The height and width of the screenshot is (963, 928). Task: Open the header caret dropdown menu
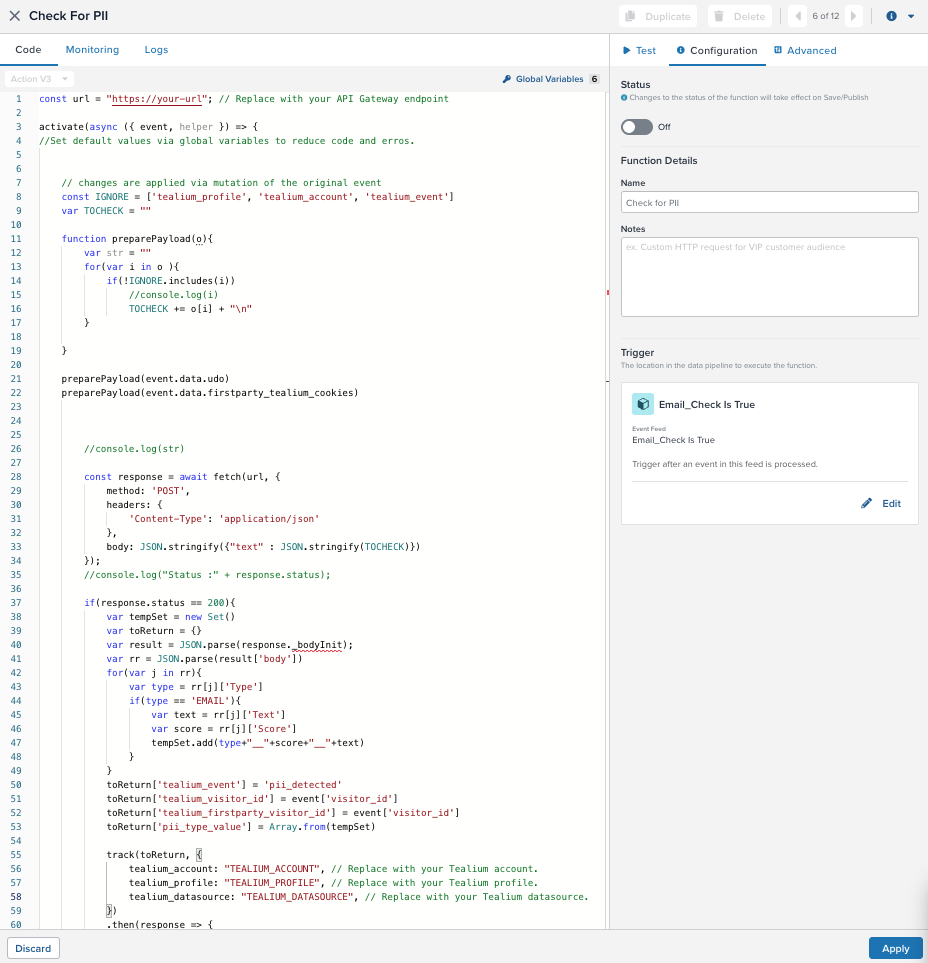pyautogui.click(x=911, y=16)
